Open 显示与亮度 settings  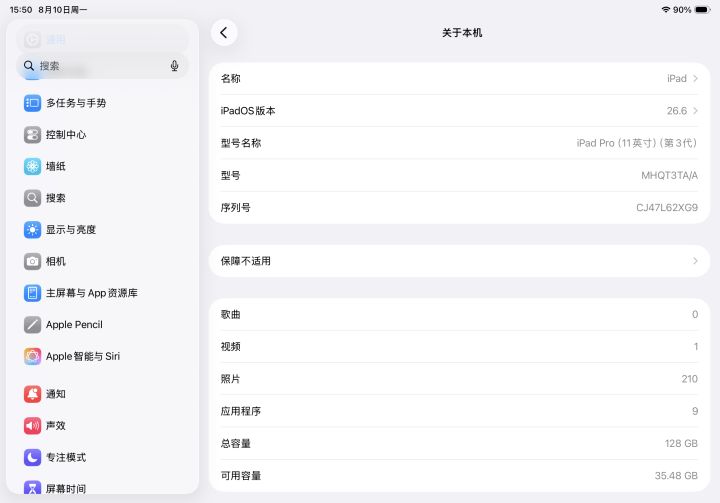[x=102, y=230]
